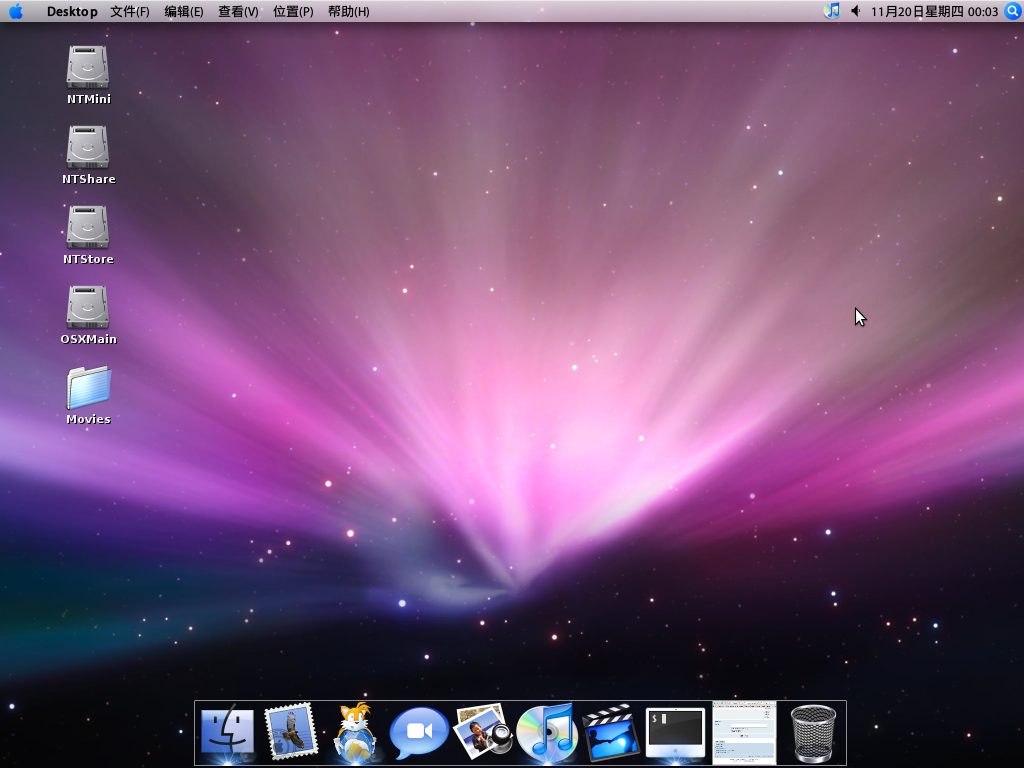Select the NTMini drive icon

tap(88, 67)
